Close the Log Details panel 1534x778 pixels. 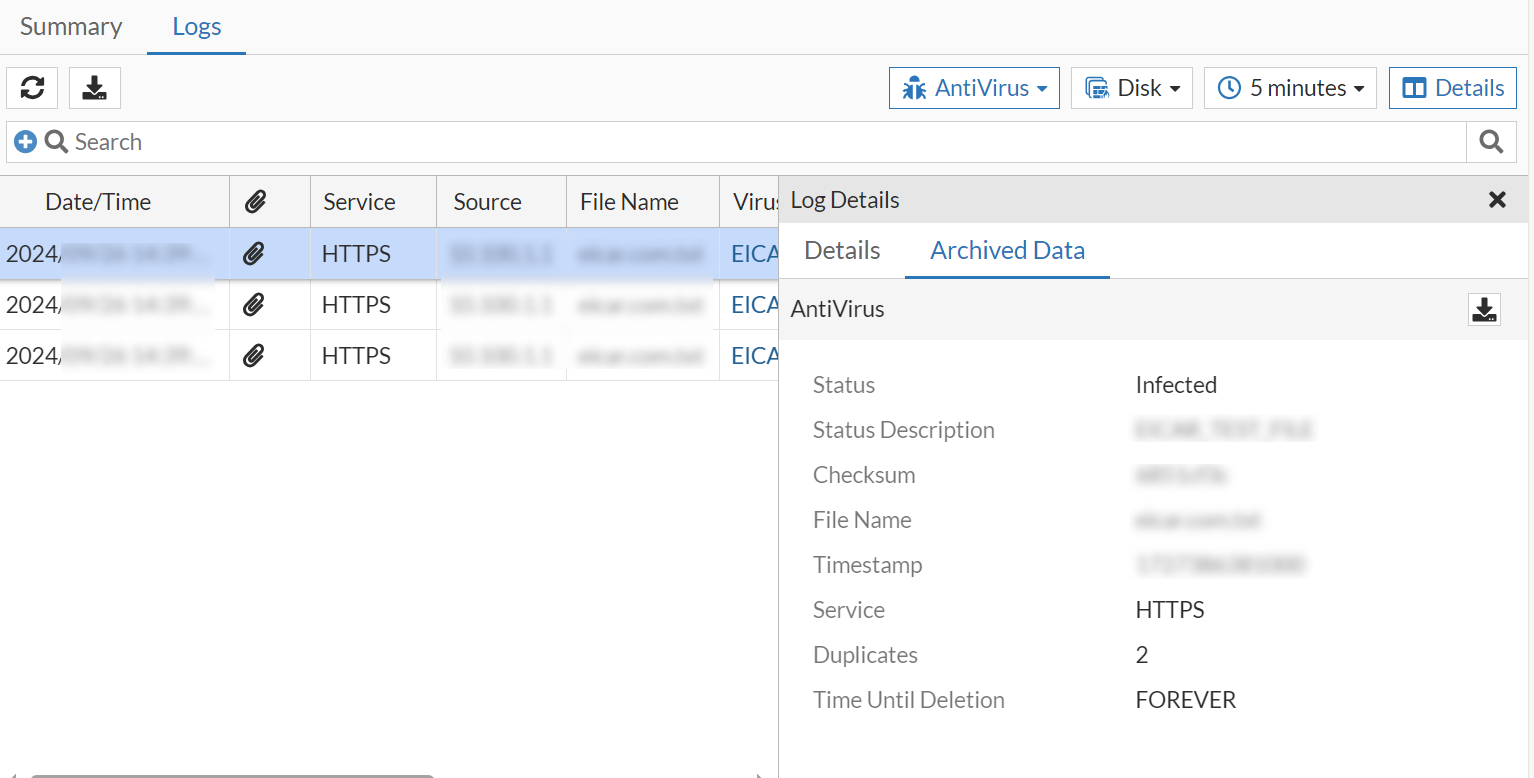[x=1497, y=200]
